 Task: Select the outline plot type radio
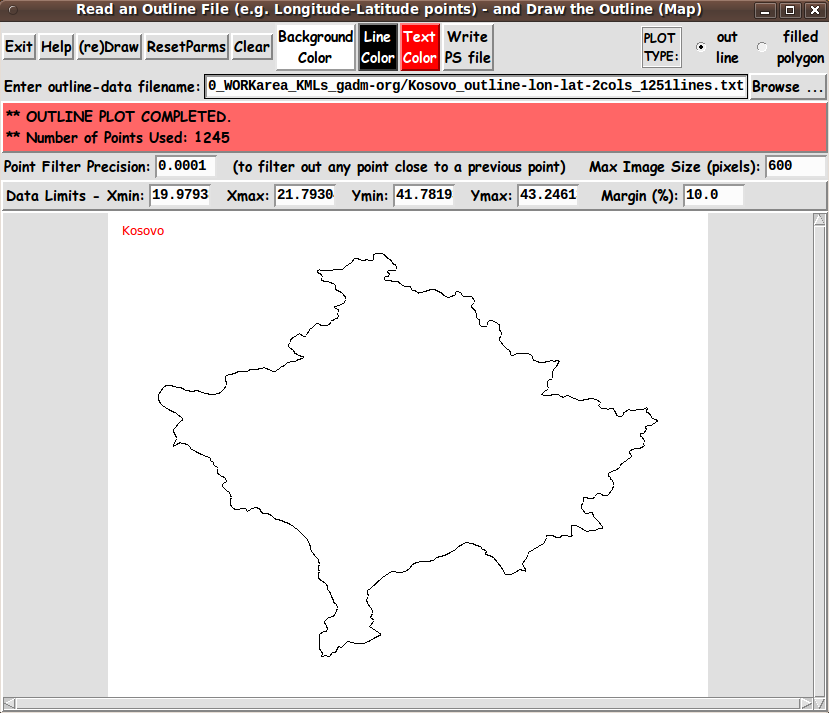click(x=701, y=47)
